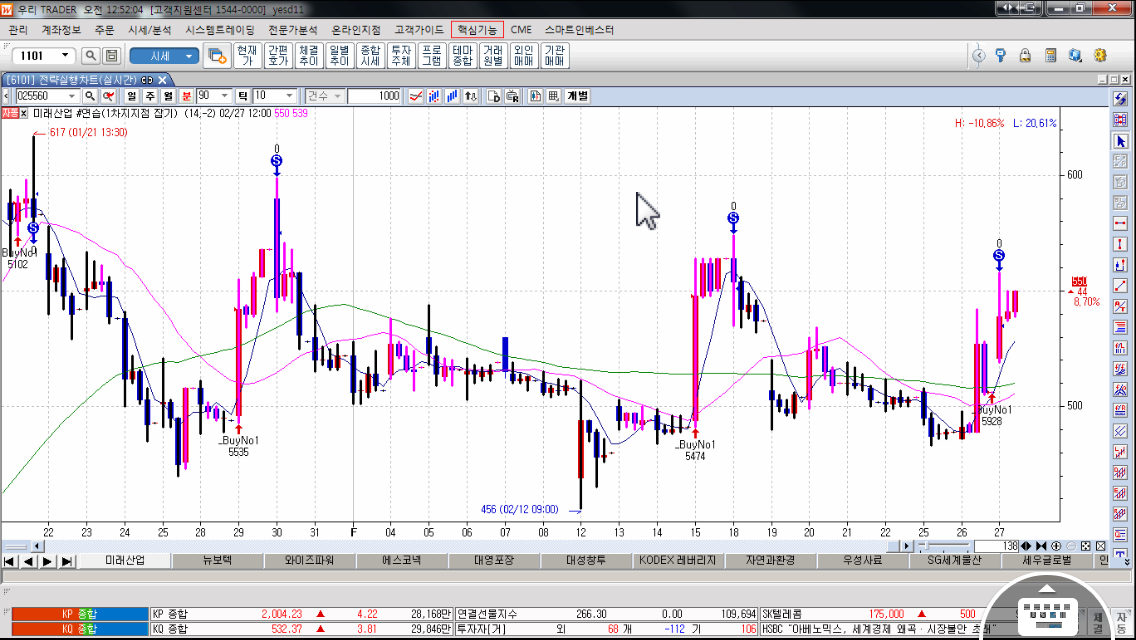The image size is (1136, 640).
Task: Click the blue key icon in top toolbar
Action: (x=1001, y=56)
